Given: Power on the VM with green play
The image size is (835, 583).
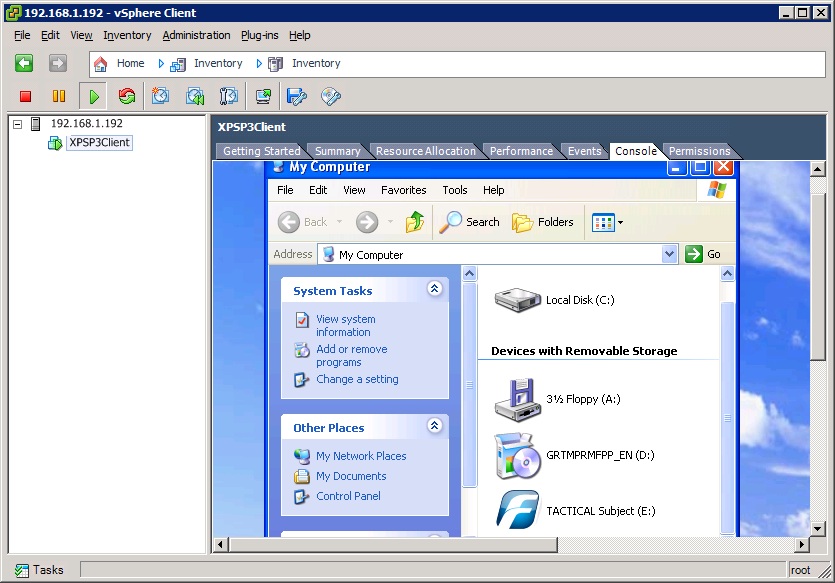Looking at the screenshot, I should pos(94,96).
